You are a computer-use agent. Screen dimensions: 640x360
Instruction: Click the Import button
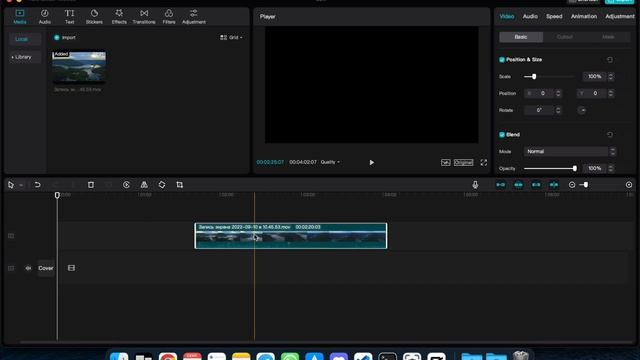click(x=65, y=38)
